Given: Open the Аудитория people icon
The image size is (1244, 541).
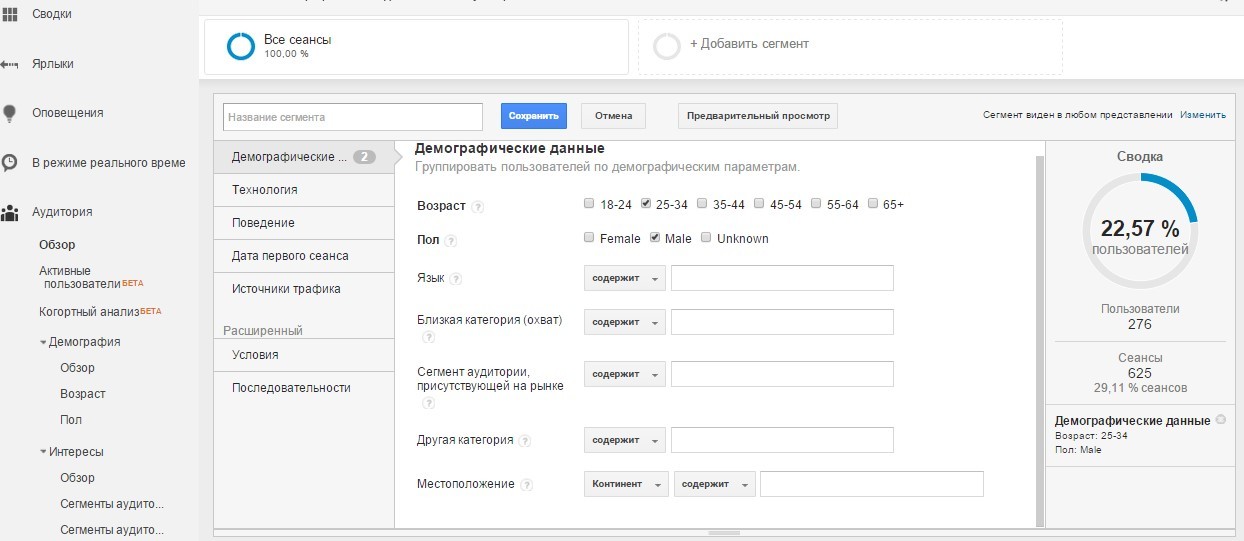Looking at the screenshot, I should [x=10, y=212].
